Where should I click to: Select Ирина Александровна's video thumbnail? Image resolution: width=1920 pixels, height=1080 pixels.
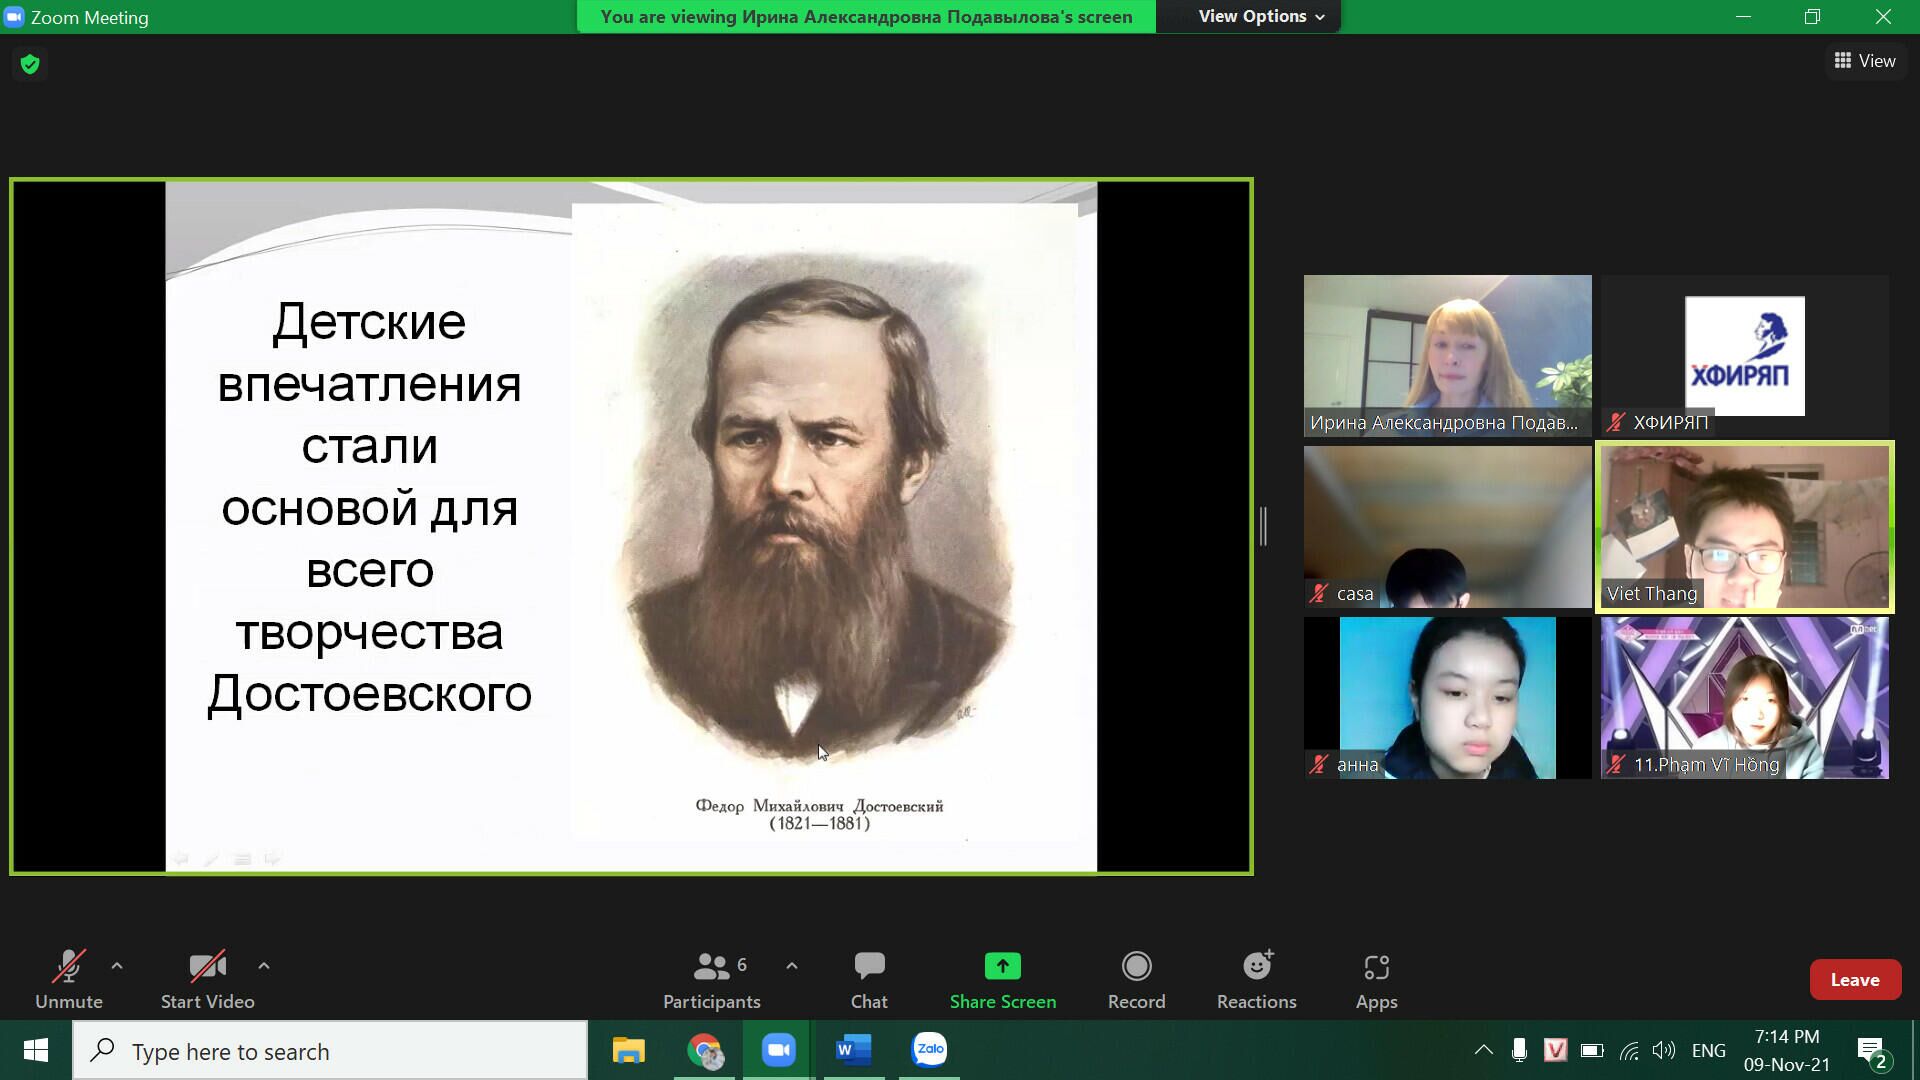pos(1447,356)
